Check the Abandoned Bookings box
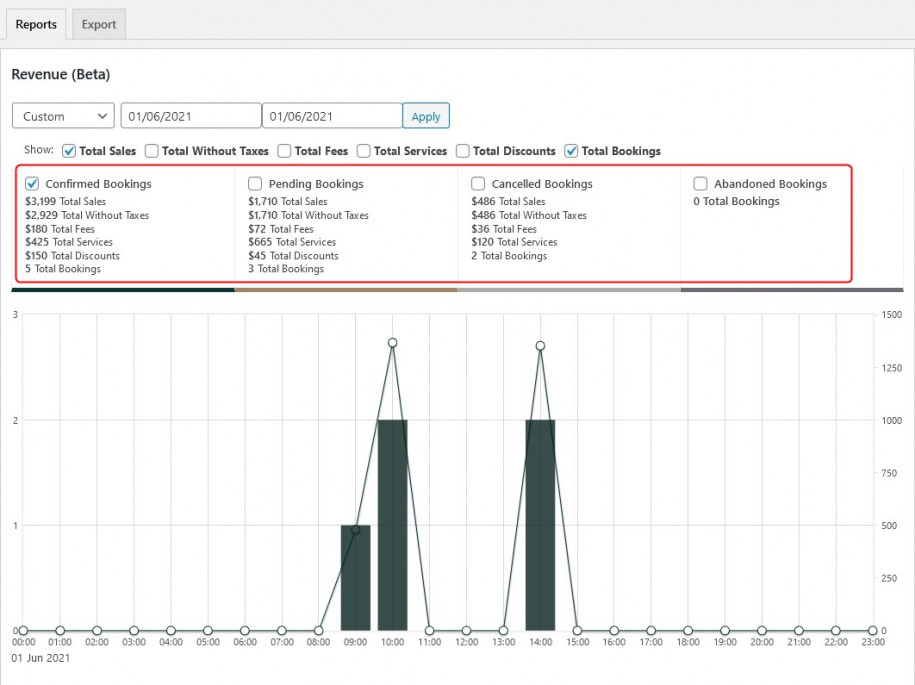Viewport: 915px width, 685px height. pos(700,183)
